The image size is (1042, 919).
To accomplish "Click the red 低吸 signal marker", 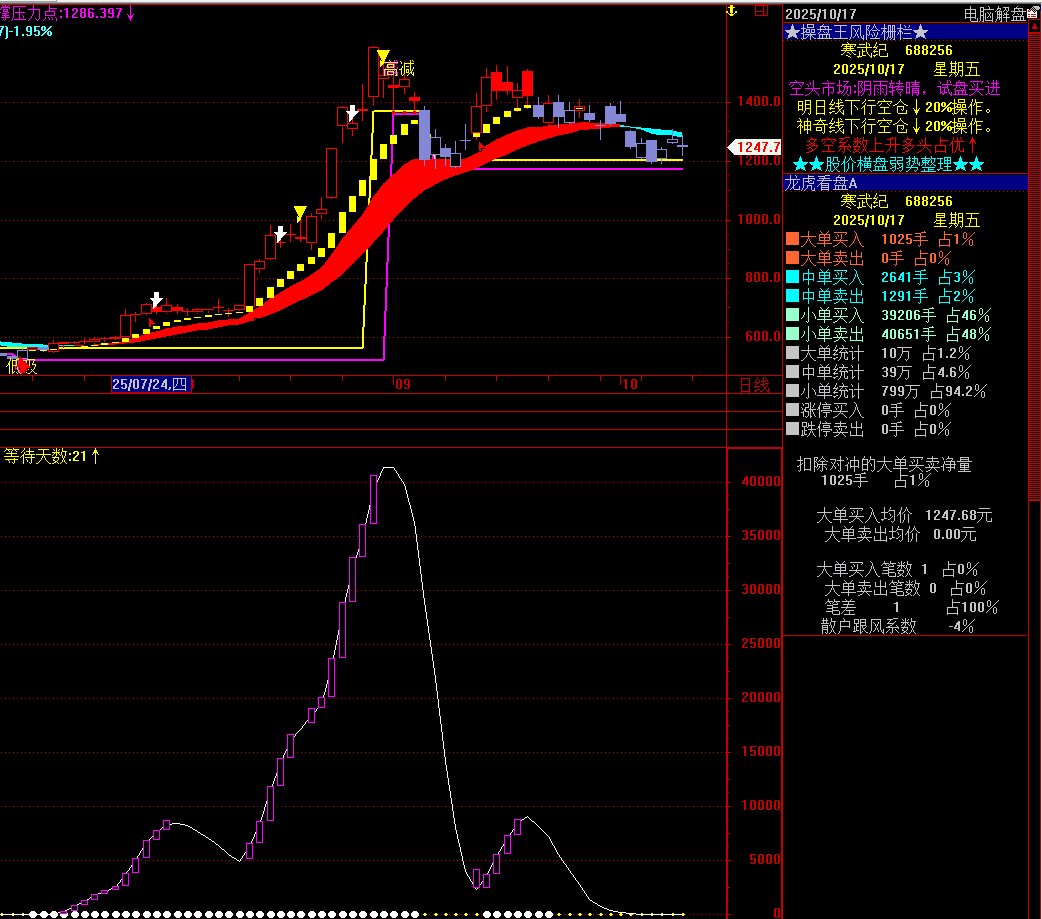I will click(23, 366).
